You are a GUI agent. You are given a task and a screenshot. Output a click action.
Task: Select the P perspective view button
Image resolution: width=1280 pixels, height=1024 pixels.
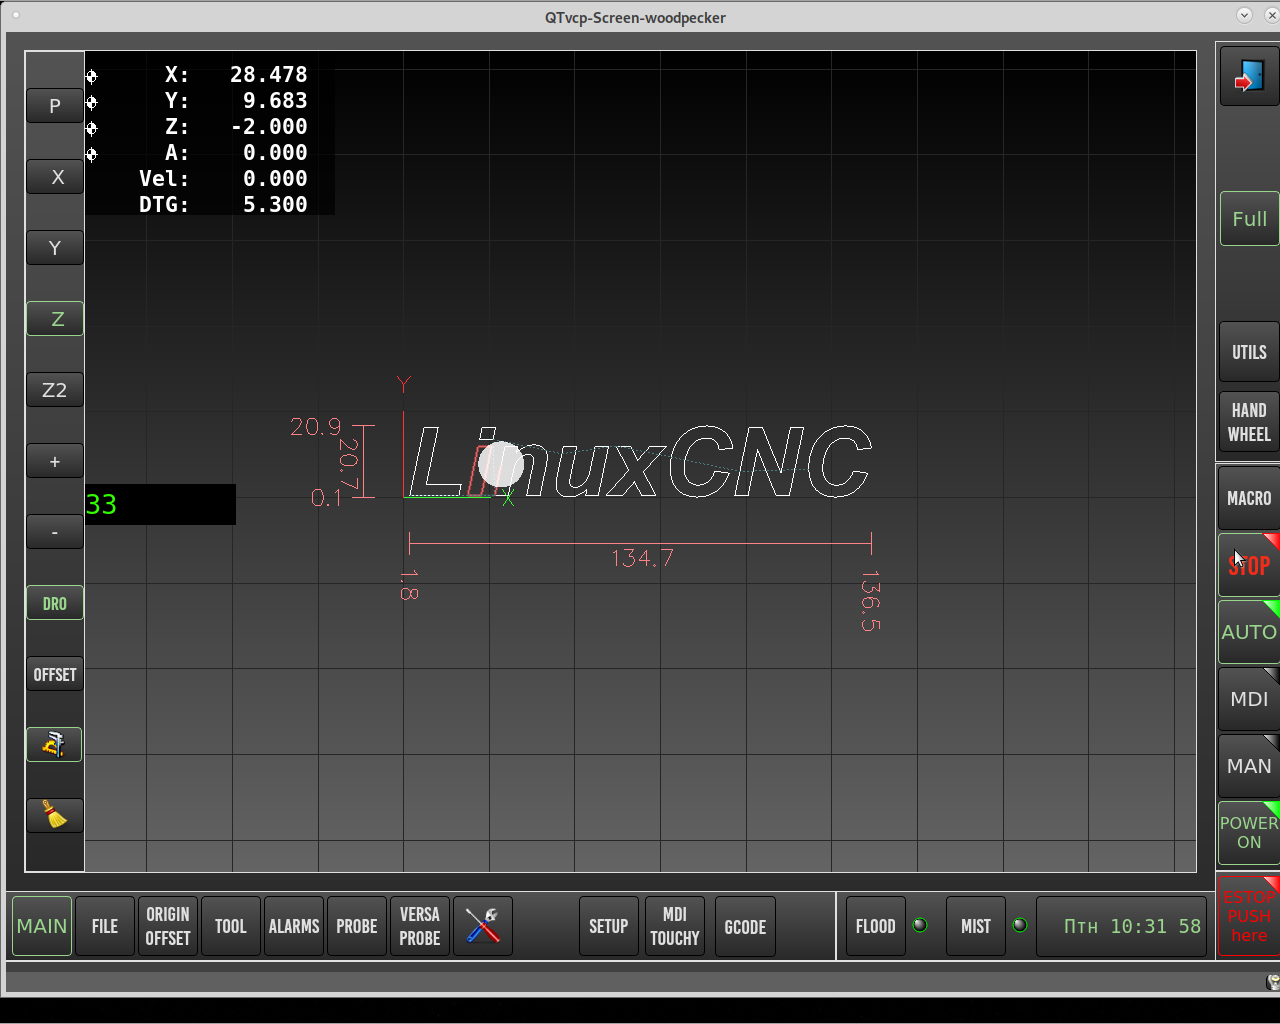coord(55,106)
